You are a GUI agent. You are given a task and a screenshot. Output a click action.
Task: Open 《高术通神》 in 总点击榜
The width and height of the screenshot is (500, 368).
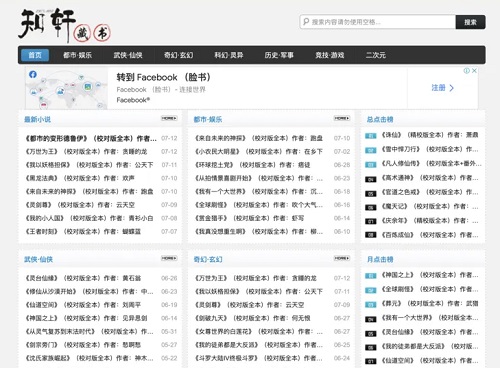point(430,178)
